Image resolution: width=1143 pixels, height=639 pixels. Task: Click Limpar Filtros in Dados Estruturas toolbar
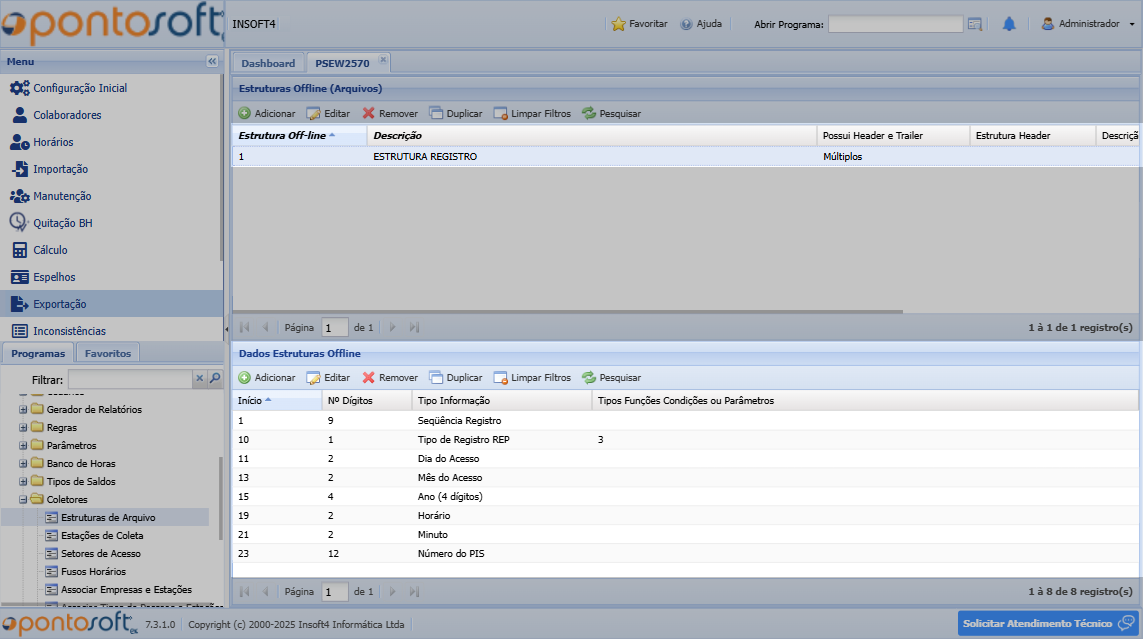[x=532, y=378]
